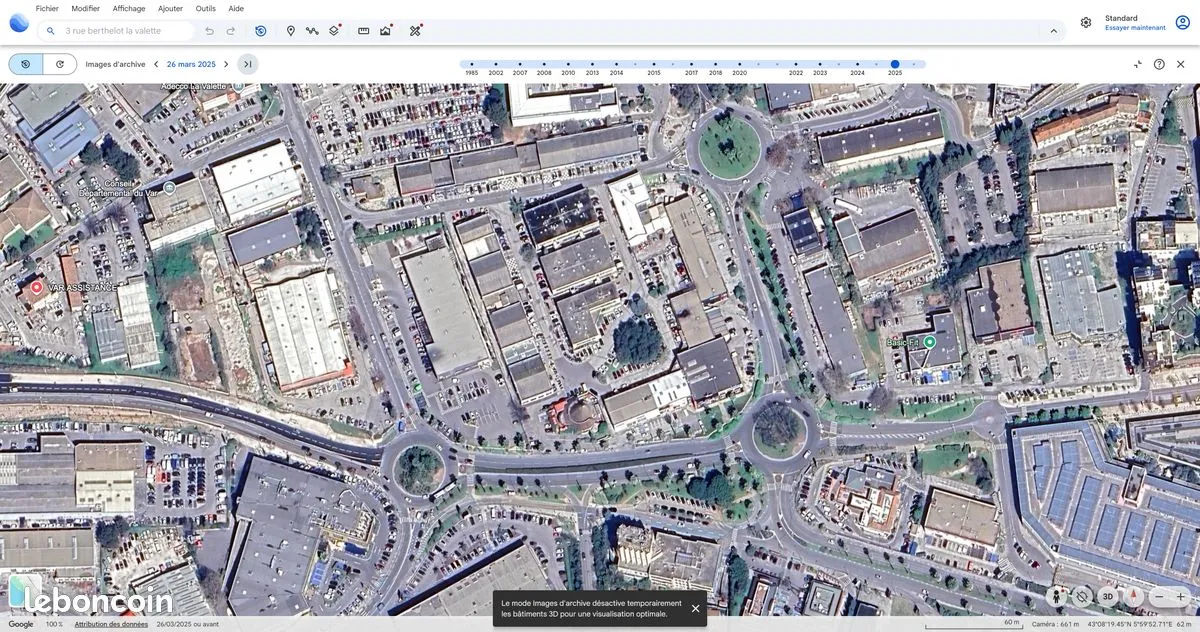Go to next archive image date
This screenshot has height=632, width=1200.
tap(226, 64)
